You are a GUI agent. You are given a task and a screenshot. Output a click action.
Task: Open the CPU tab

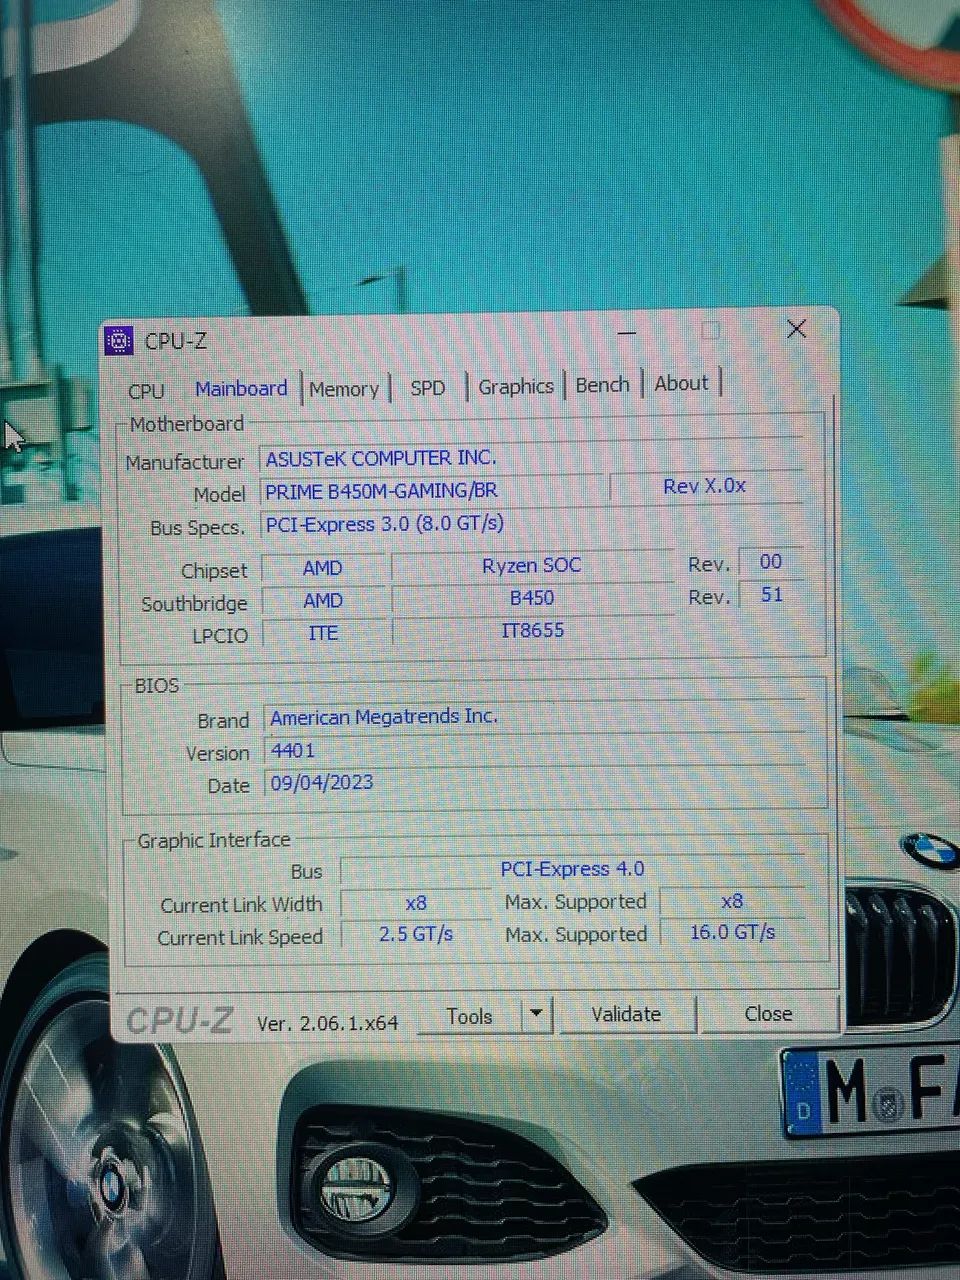point(146,391)
